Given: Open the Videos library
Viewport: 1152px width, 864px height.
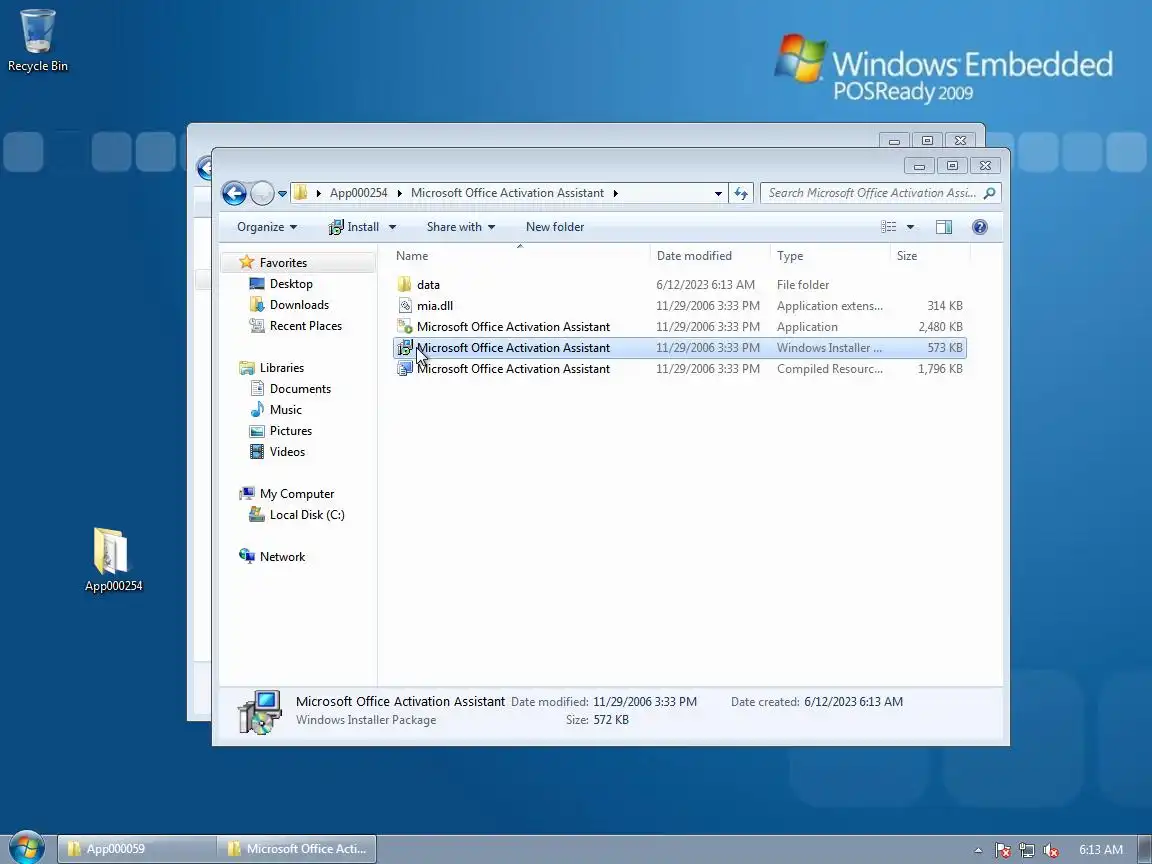Looking at the screenshot, I should pyautogui.click(x=287, y=452).
